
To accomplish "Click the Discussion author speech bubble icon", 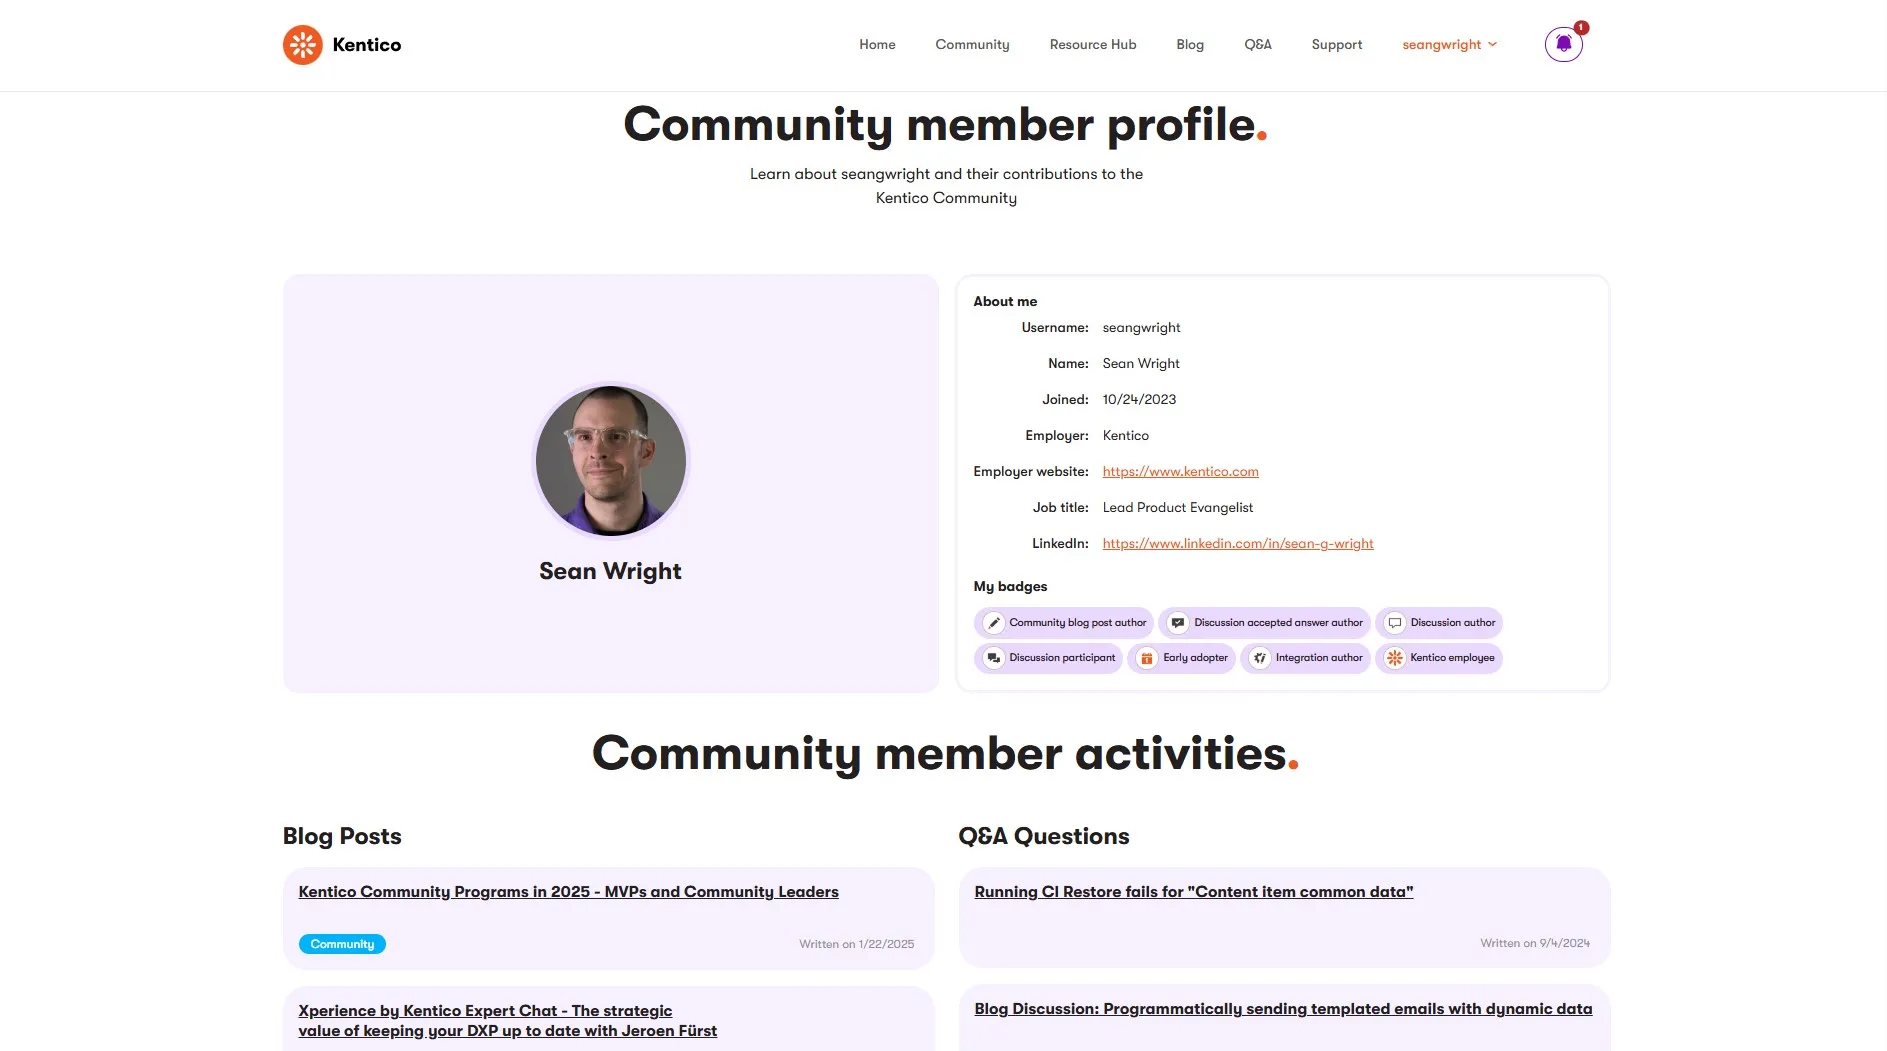I will (1394, 623).
